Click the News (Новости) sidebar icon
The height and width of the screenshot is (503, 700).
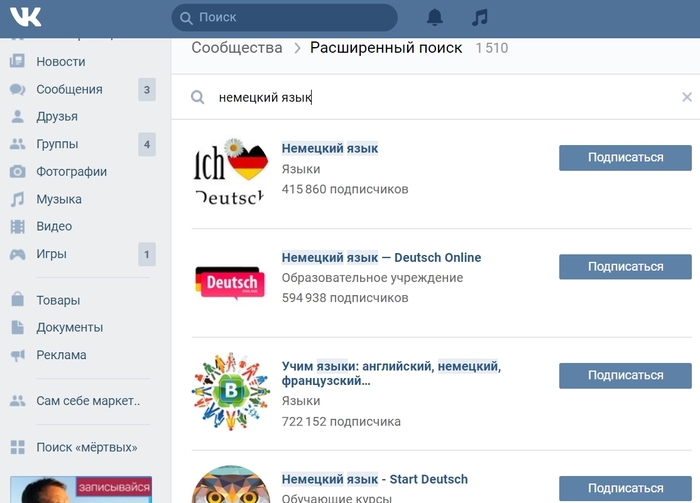point(17,61)
